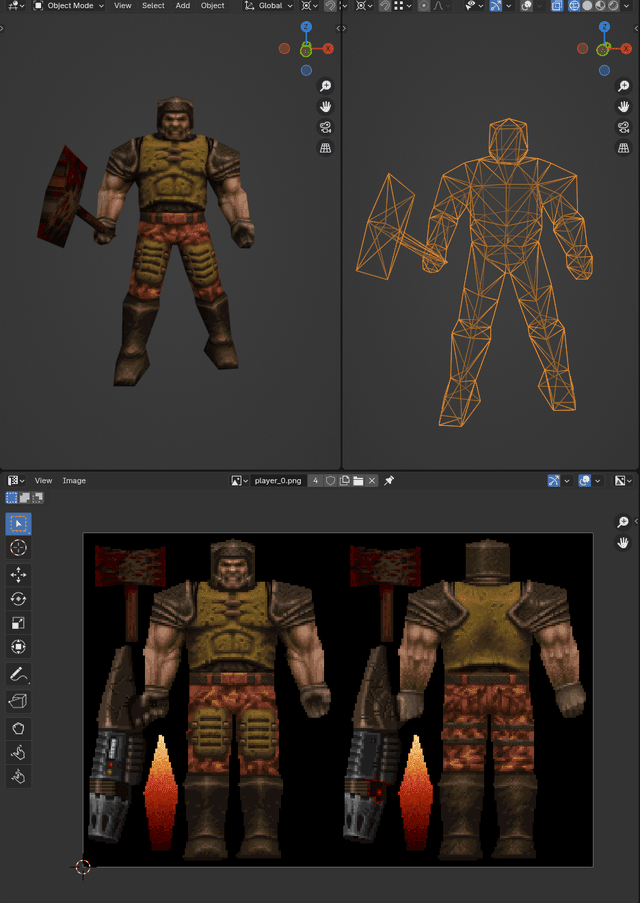Image resolution: width=640 pixels, height=903 pixels.
Task: Select the Annotate pencil tool
Action: click(x=18, y=673)
